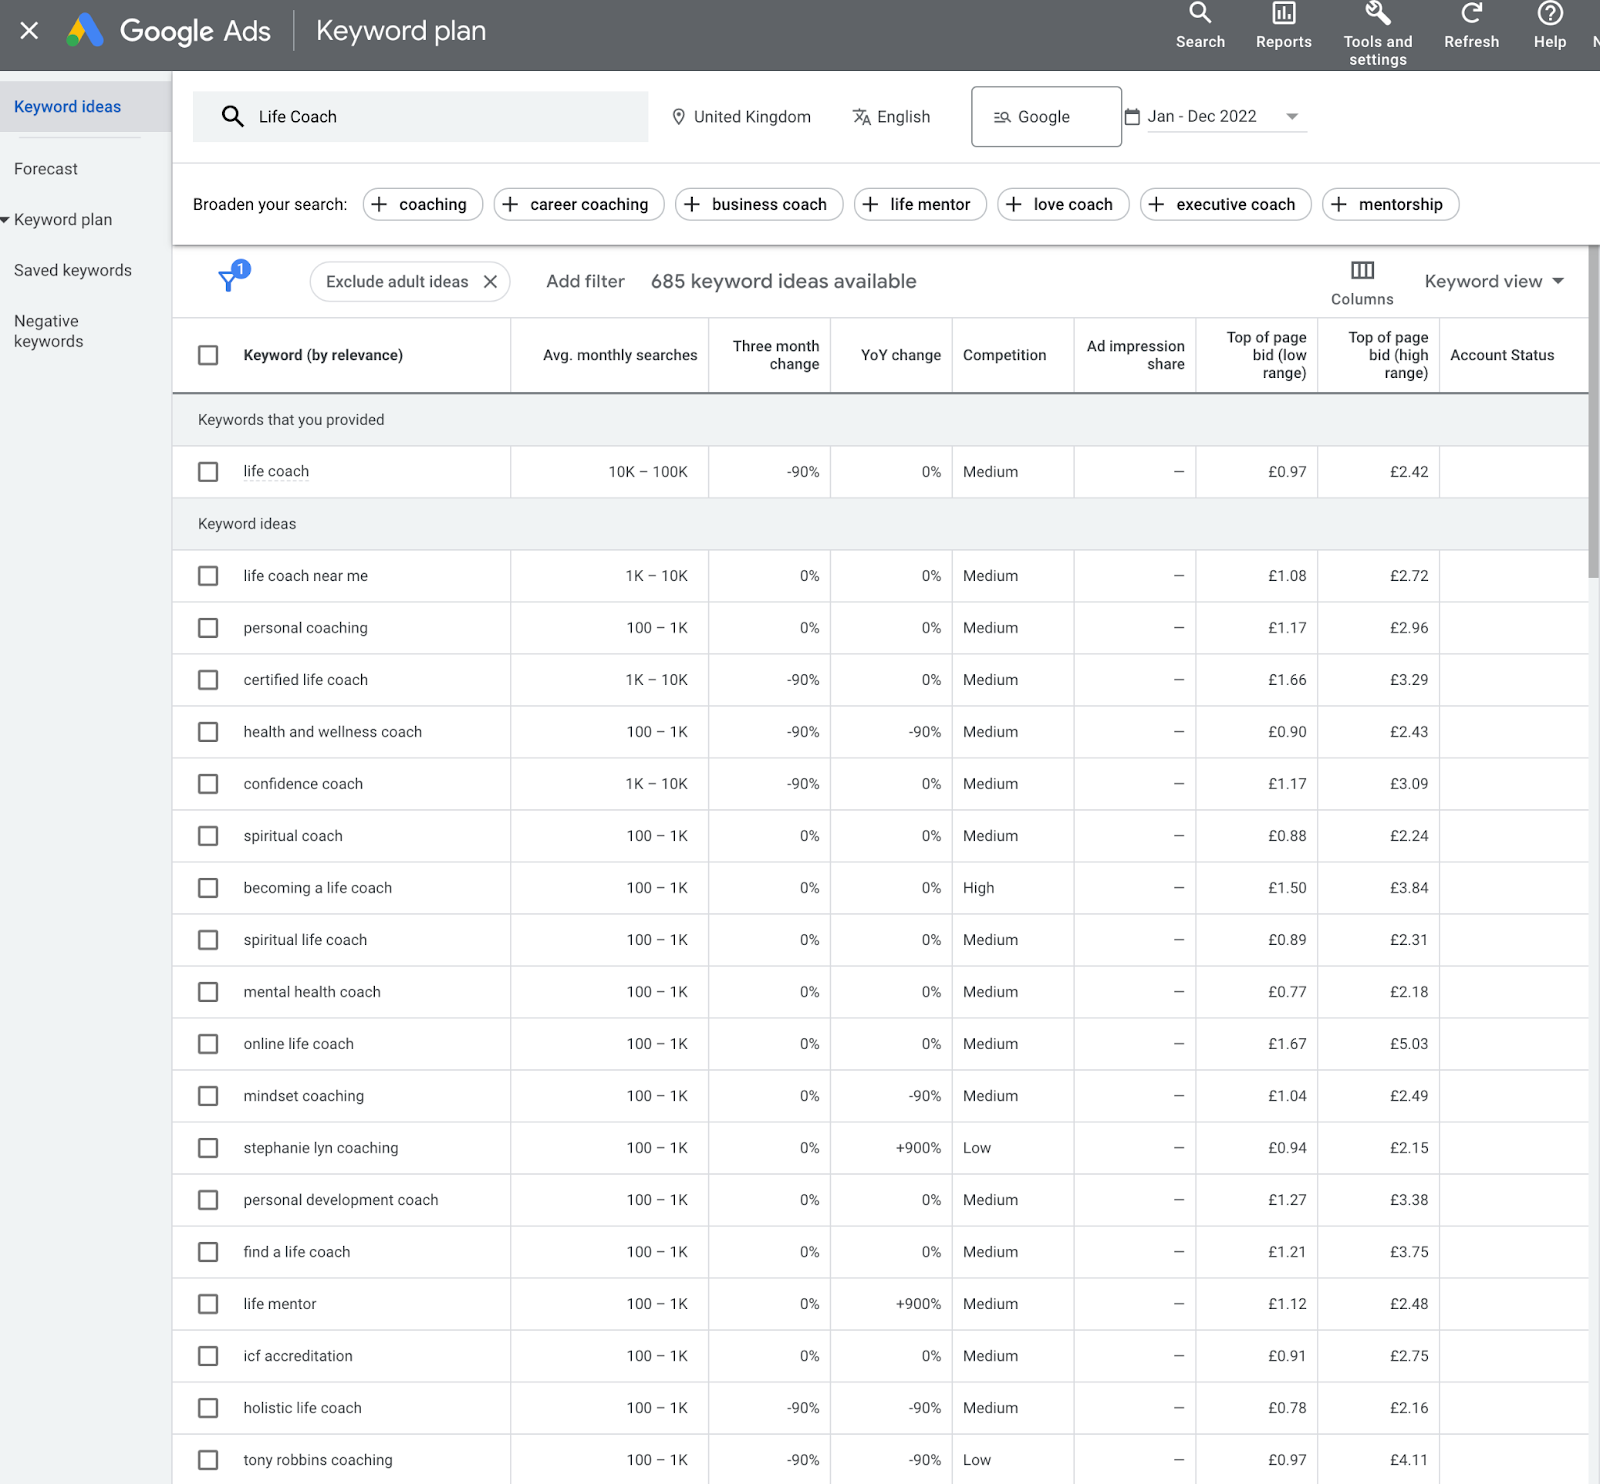Click the filter funnel icon
This screenshot has width=1600, height=1484.
(x=229, y=281)
